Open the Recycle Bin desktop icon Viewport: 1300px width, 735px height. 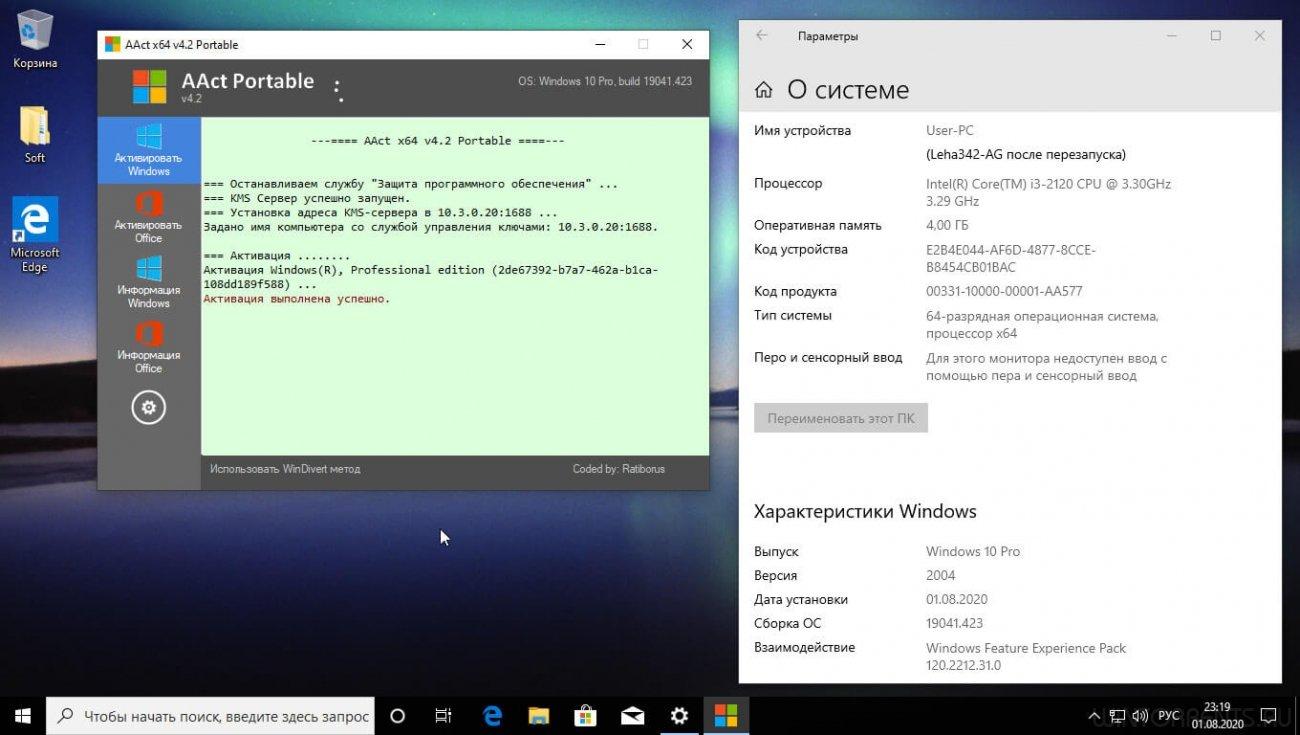35,40
